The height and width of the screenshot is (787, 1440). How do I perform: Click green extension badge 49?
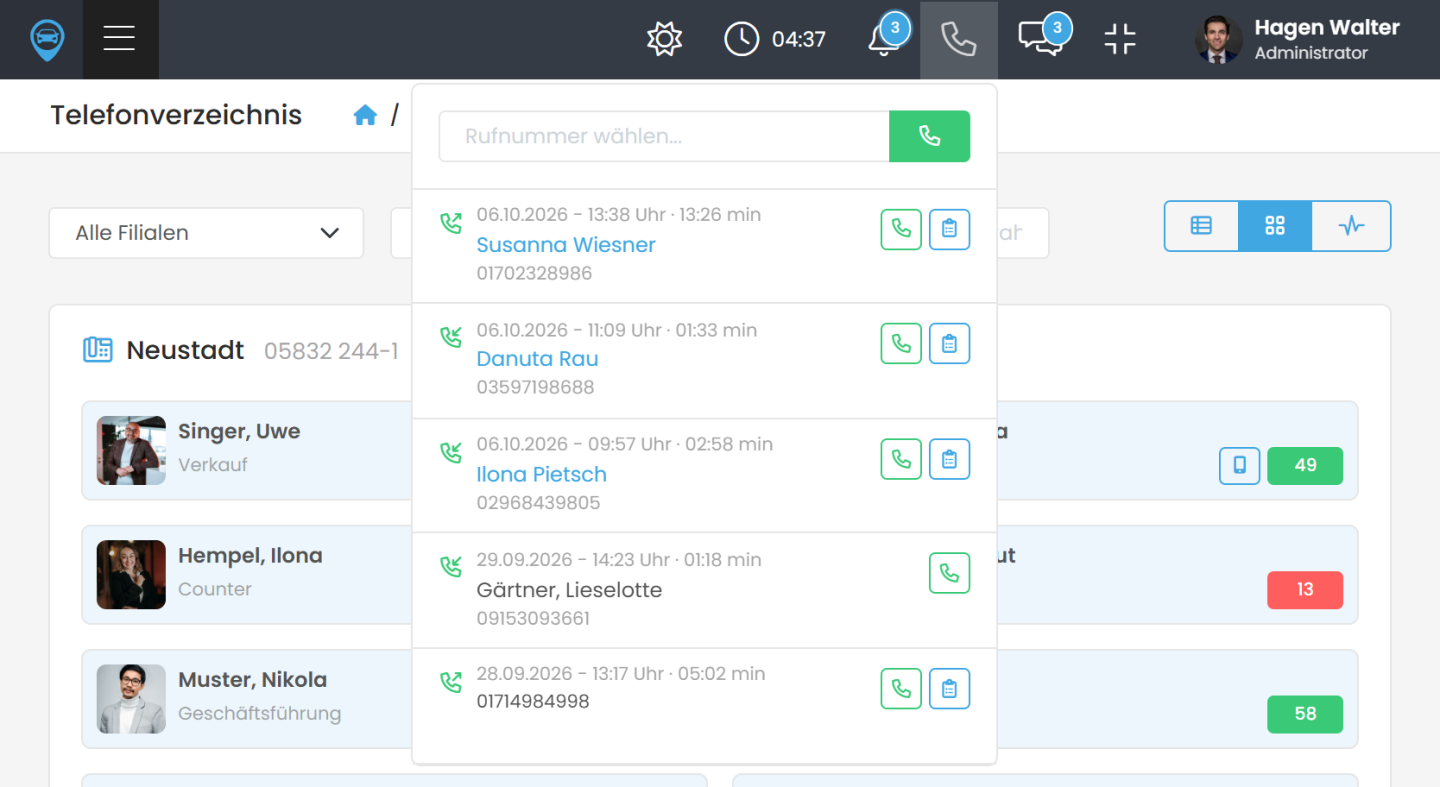point(1305,465)
